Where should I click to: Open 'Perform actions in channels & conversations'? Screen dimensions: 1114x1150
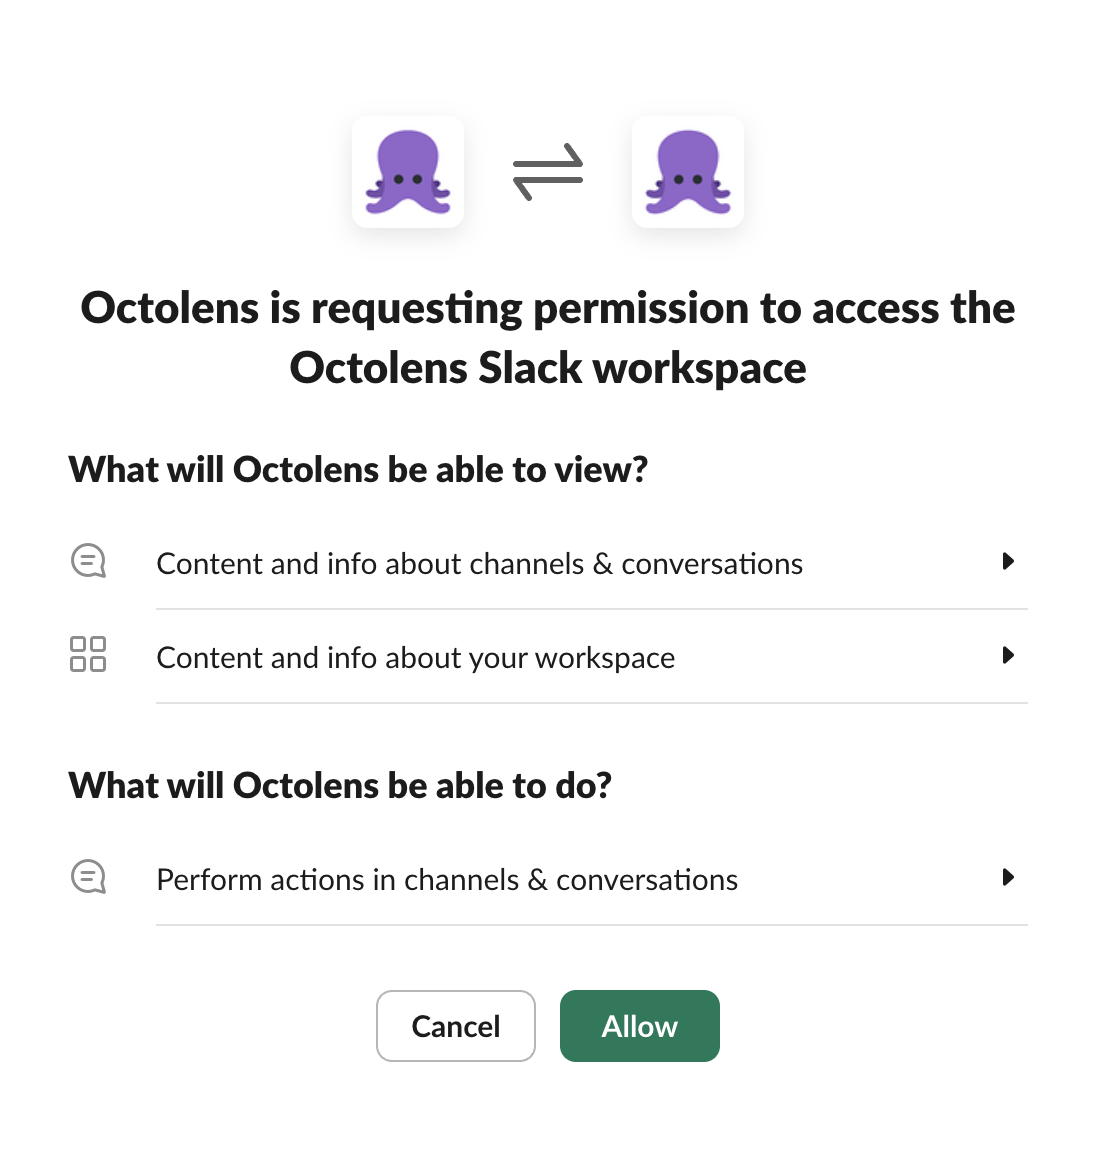[x=447, y=880]
